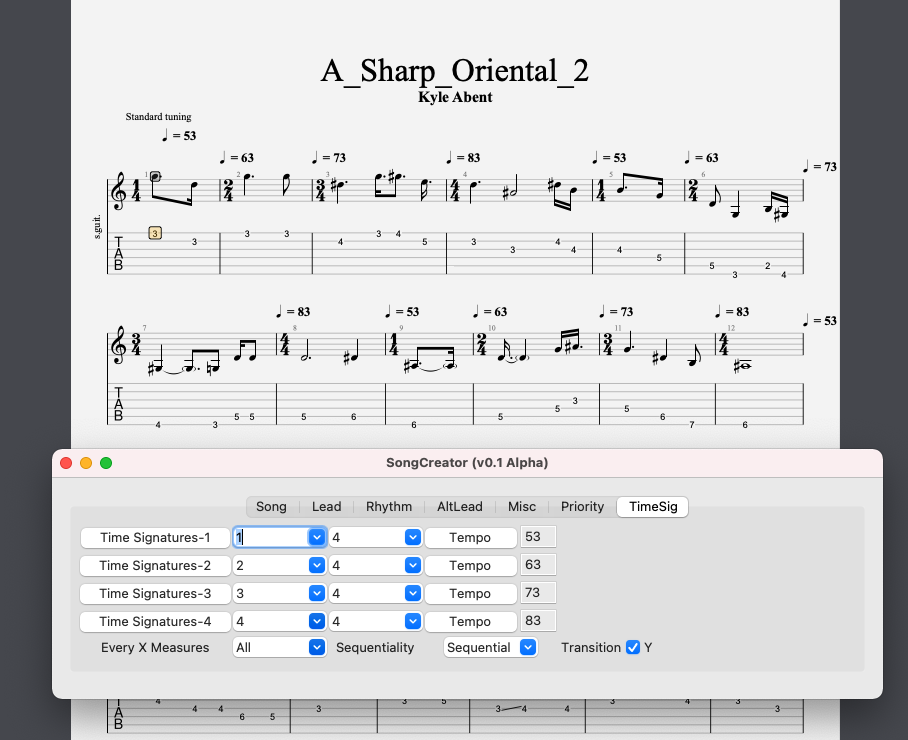The image size is (908, 740).
Task: Click the highlighted tab note 3 in measure 1
Action: 155,233
